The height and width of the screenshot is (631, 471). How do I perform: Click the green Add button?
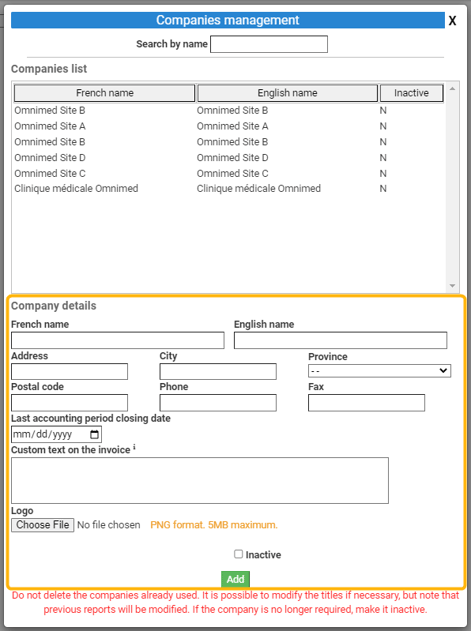[x=235, y=579]
